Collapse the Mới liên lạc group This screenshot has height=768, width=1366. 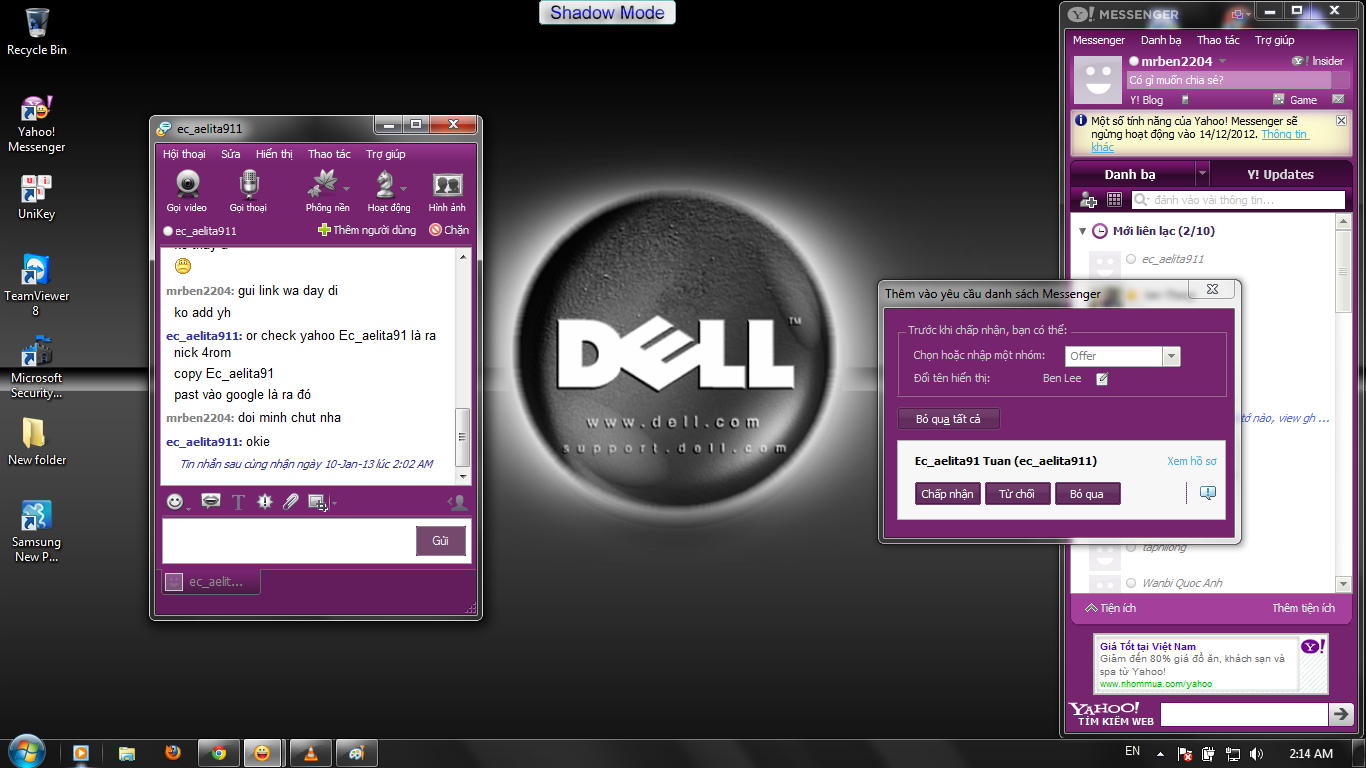1082,231
